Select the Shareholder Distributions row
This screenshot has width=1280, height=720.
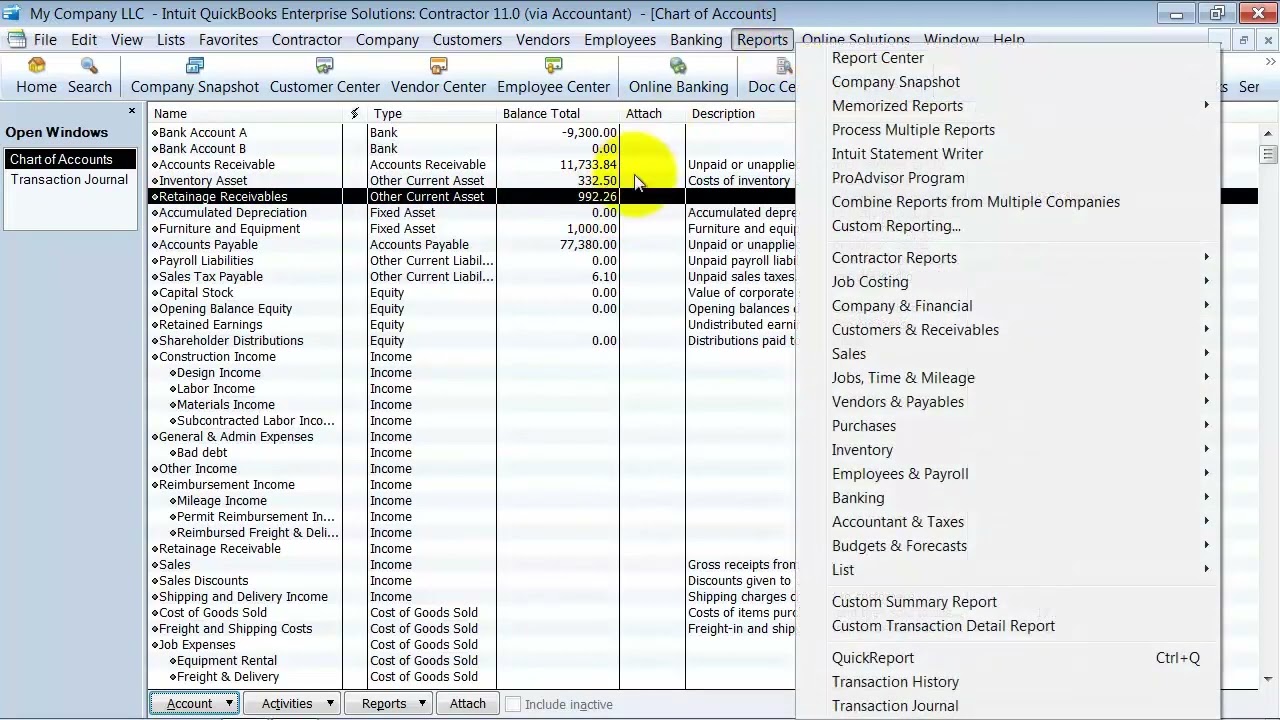[x=472, y=340]
